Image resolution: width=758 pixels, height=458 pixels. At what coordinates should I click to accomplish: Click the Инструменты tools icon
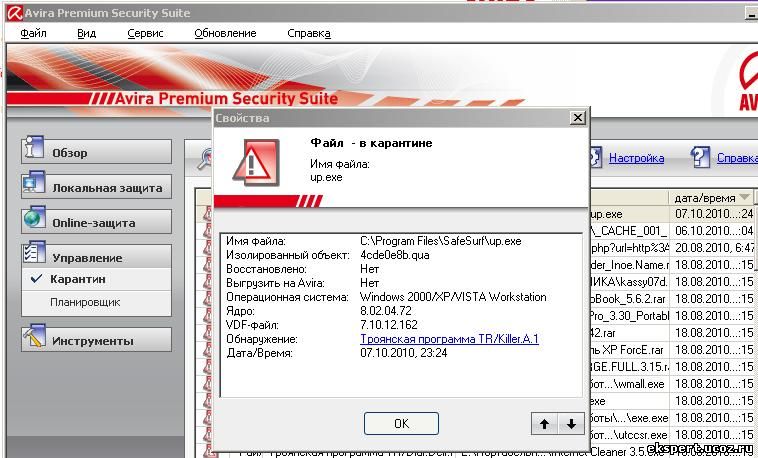[35, 340]
